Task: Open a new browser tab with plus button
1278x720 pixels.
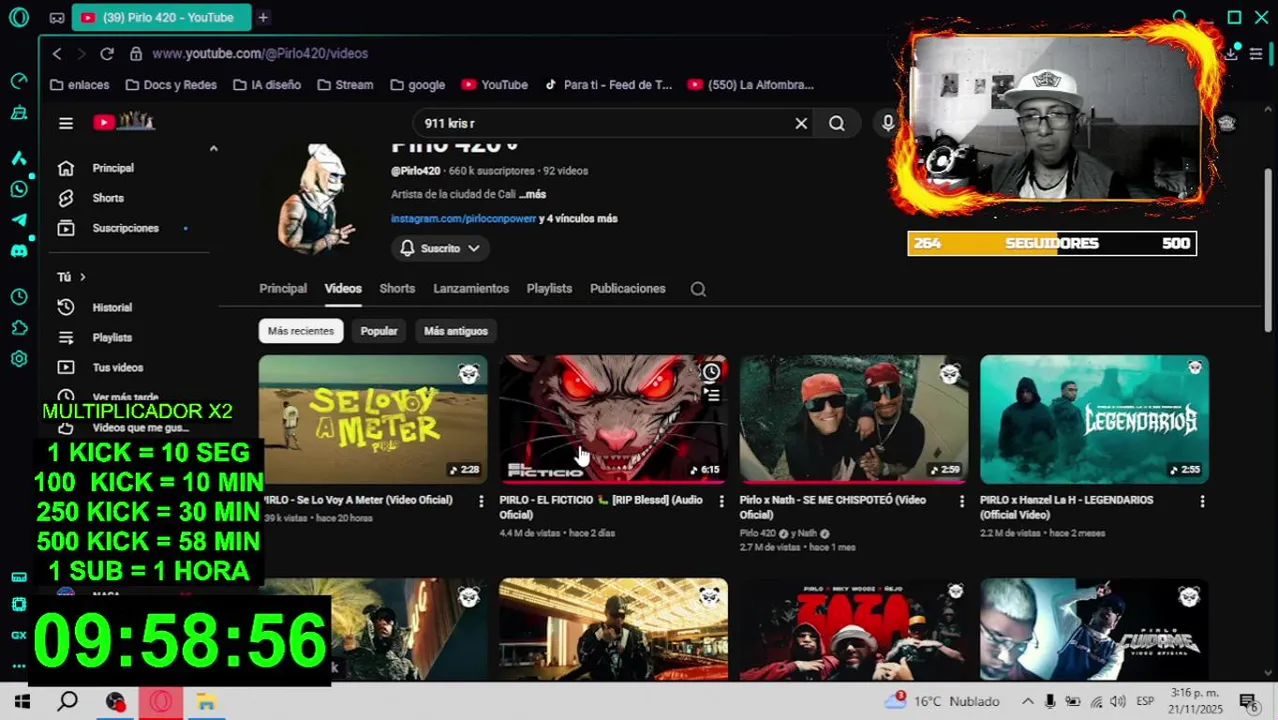Action: coord(263,17)
